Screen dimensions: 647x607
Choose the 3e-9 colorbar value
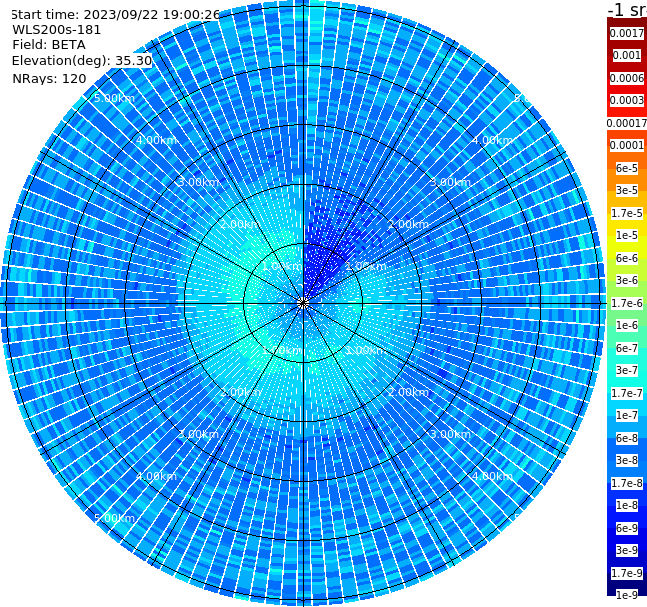627,550
